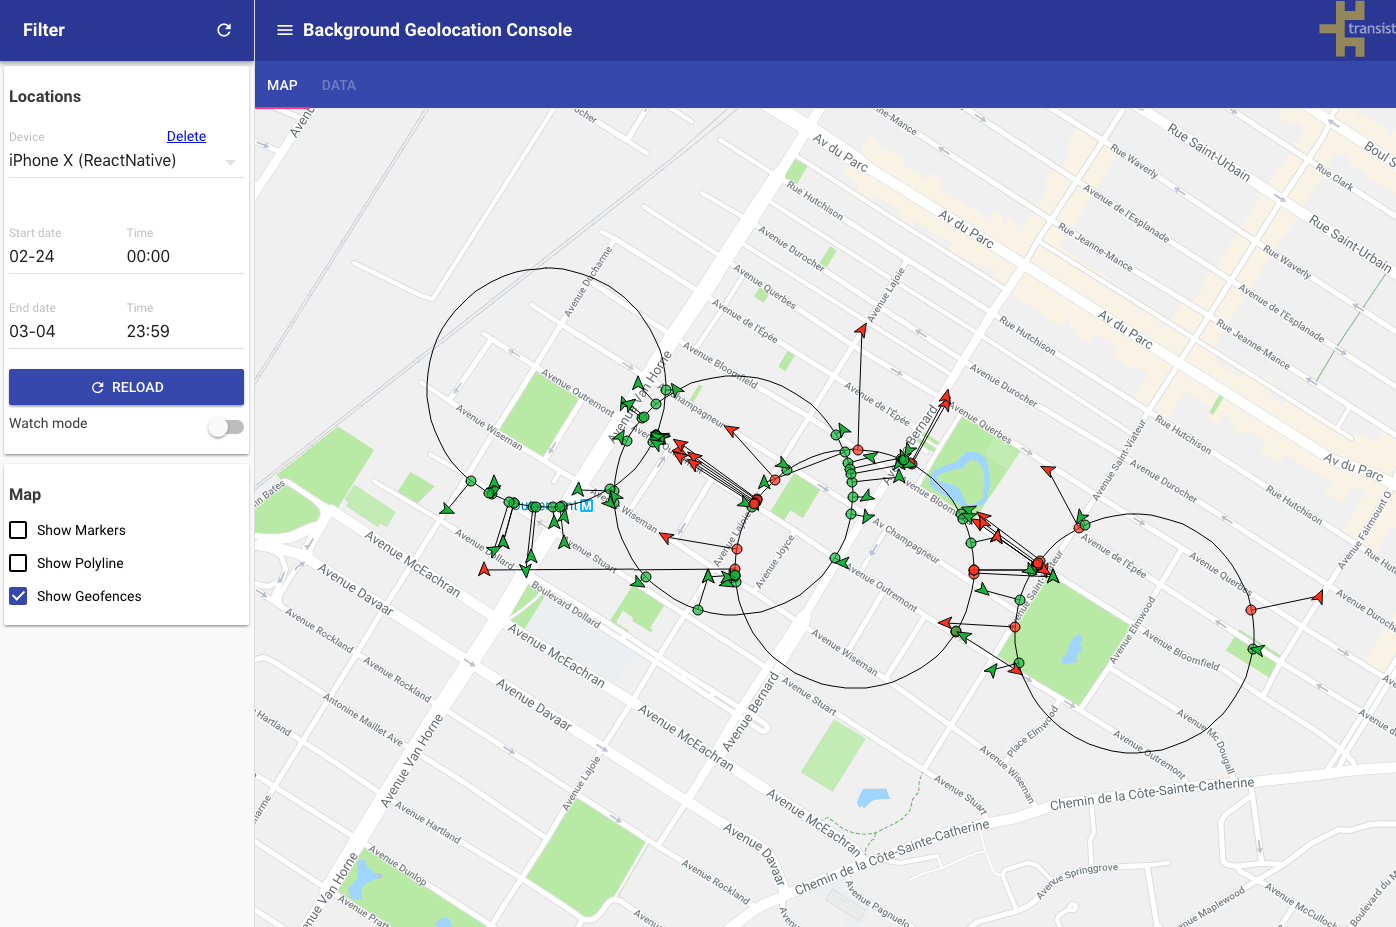Select the red arrow marker beside Avenue Lajoie
This screenshot has width=1396, height=927.
[x=861, y=329]
